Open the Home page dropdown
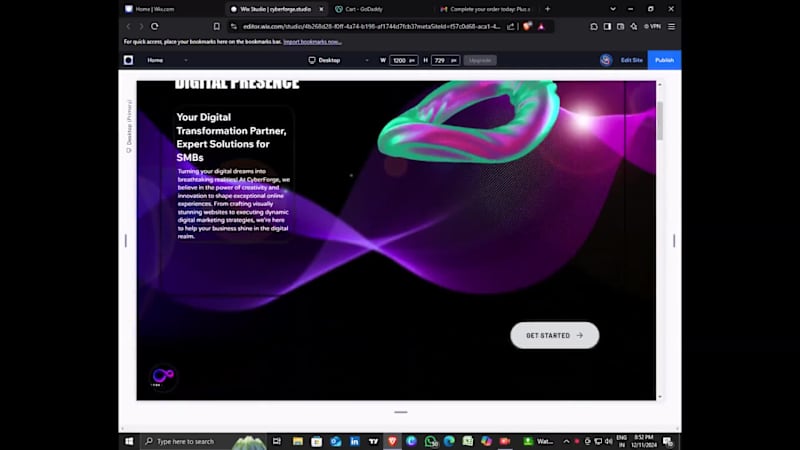 (167, 60)
